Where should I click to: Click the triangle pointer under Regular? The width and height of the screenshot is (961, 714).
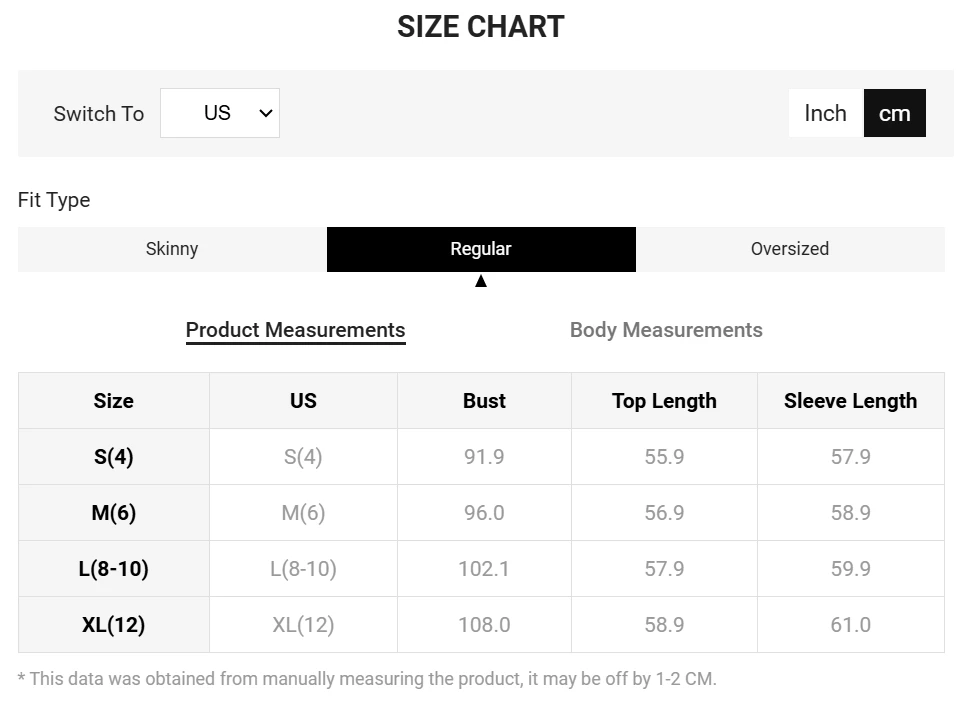(x=481, y=281)
